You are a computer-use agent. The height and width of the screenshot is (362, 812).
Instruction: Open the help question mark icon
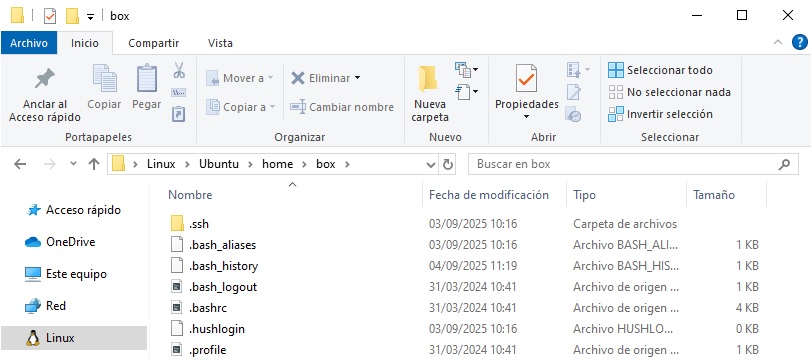(800, 42)
